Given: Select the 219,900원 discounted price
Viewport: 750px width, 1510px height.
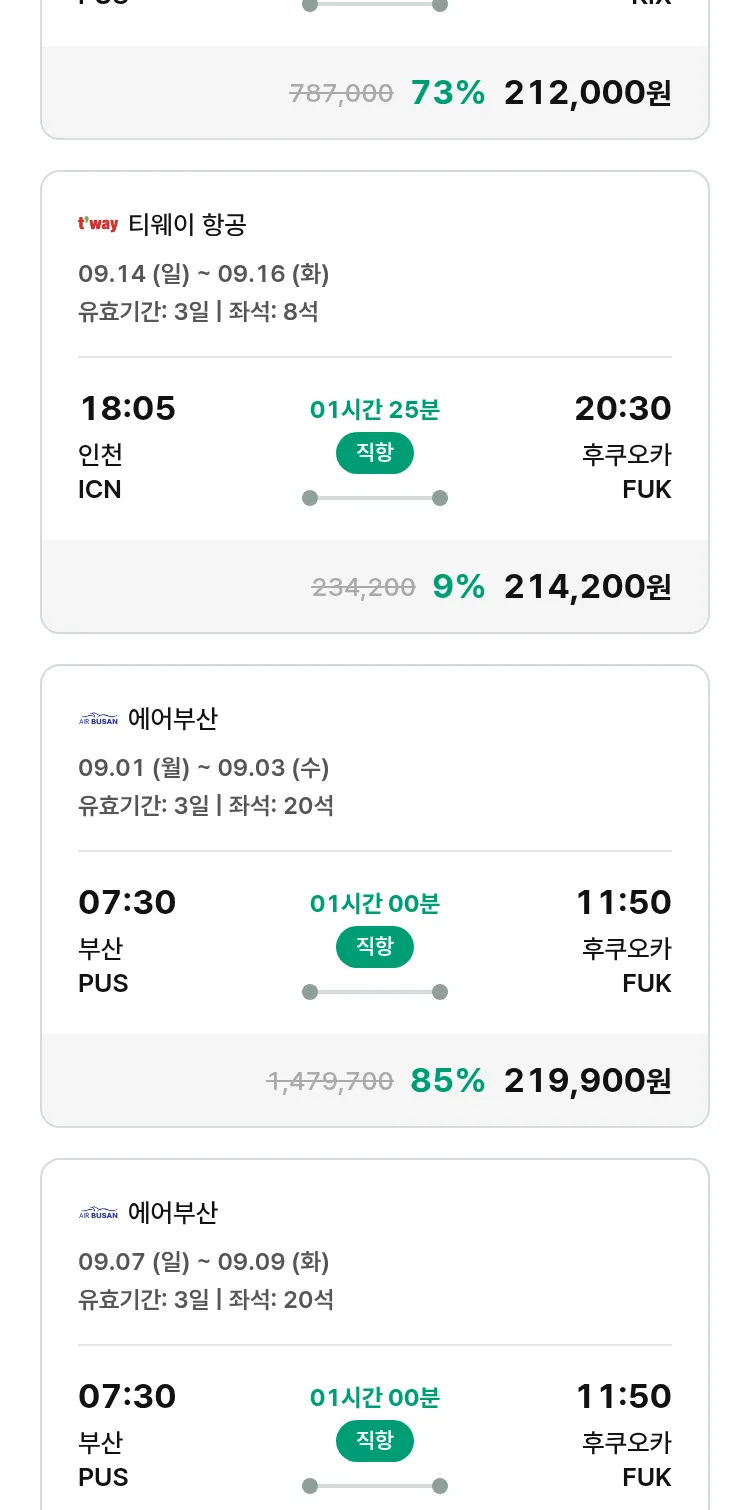Looking at the screenshot, I should click(x=587, y=1081).
